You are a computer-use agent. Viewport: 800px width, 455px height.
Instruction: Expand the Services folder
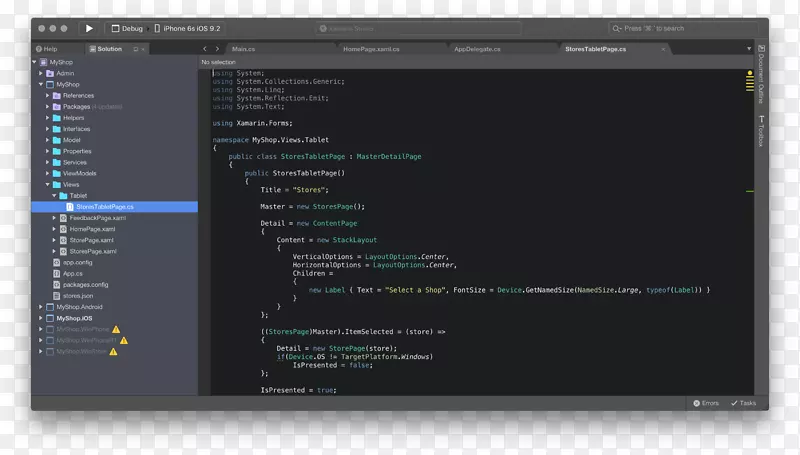click(48, 162)
